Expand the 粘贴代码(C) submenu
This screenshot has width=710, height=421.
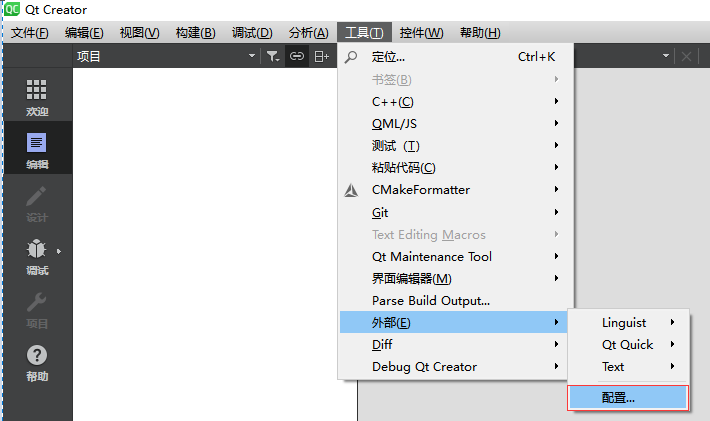tap(456, 168)
